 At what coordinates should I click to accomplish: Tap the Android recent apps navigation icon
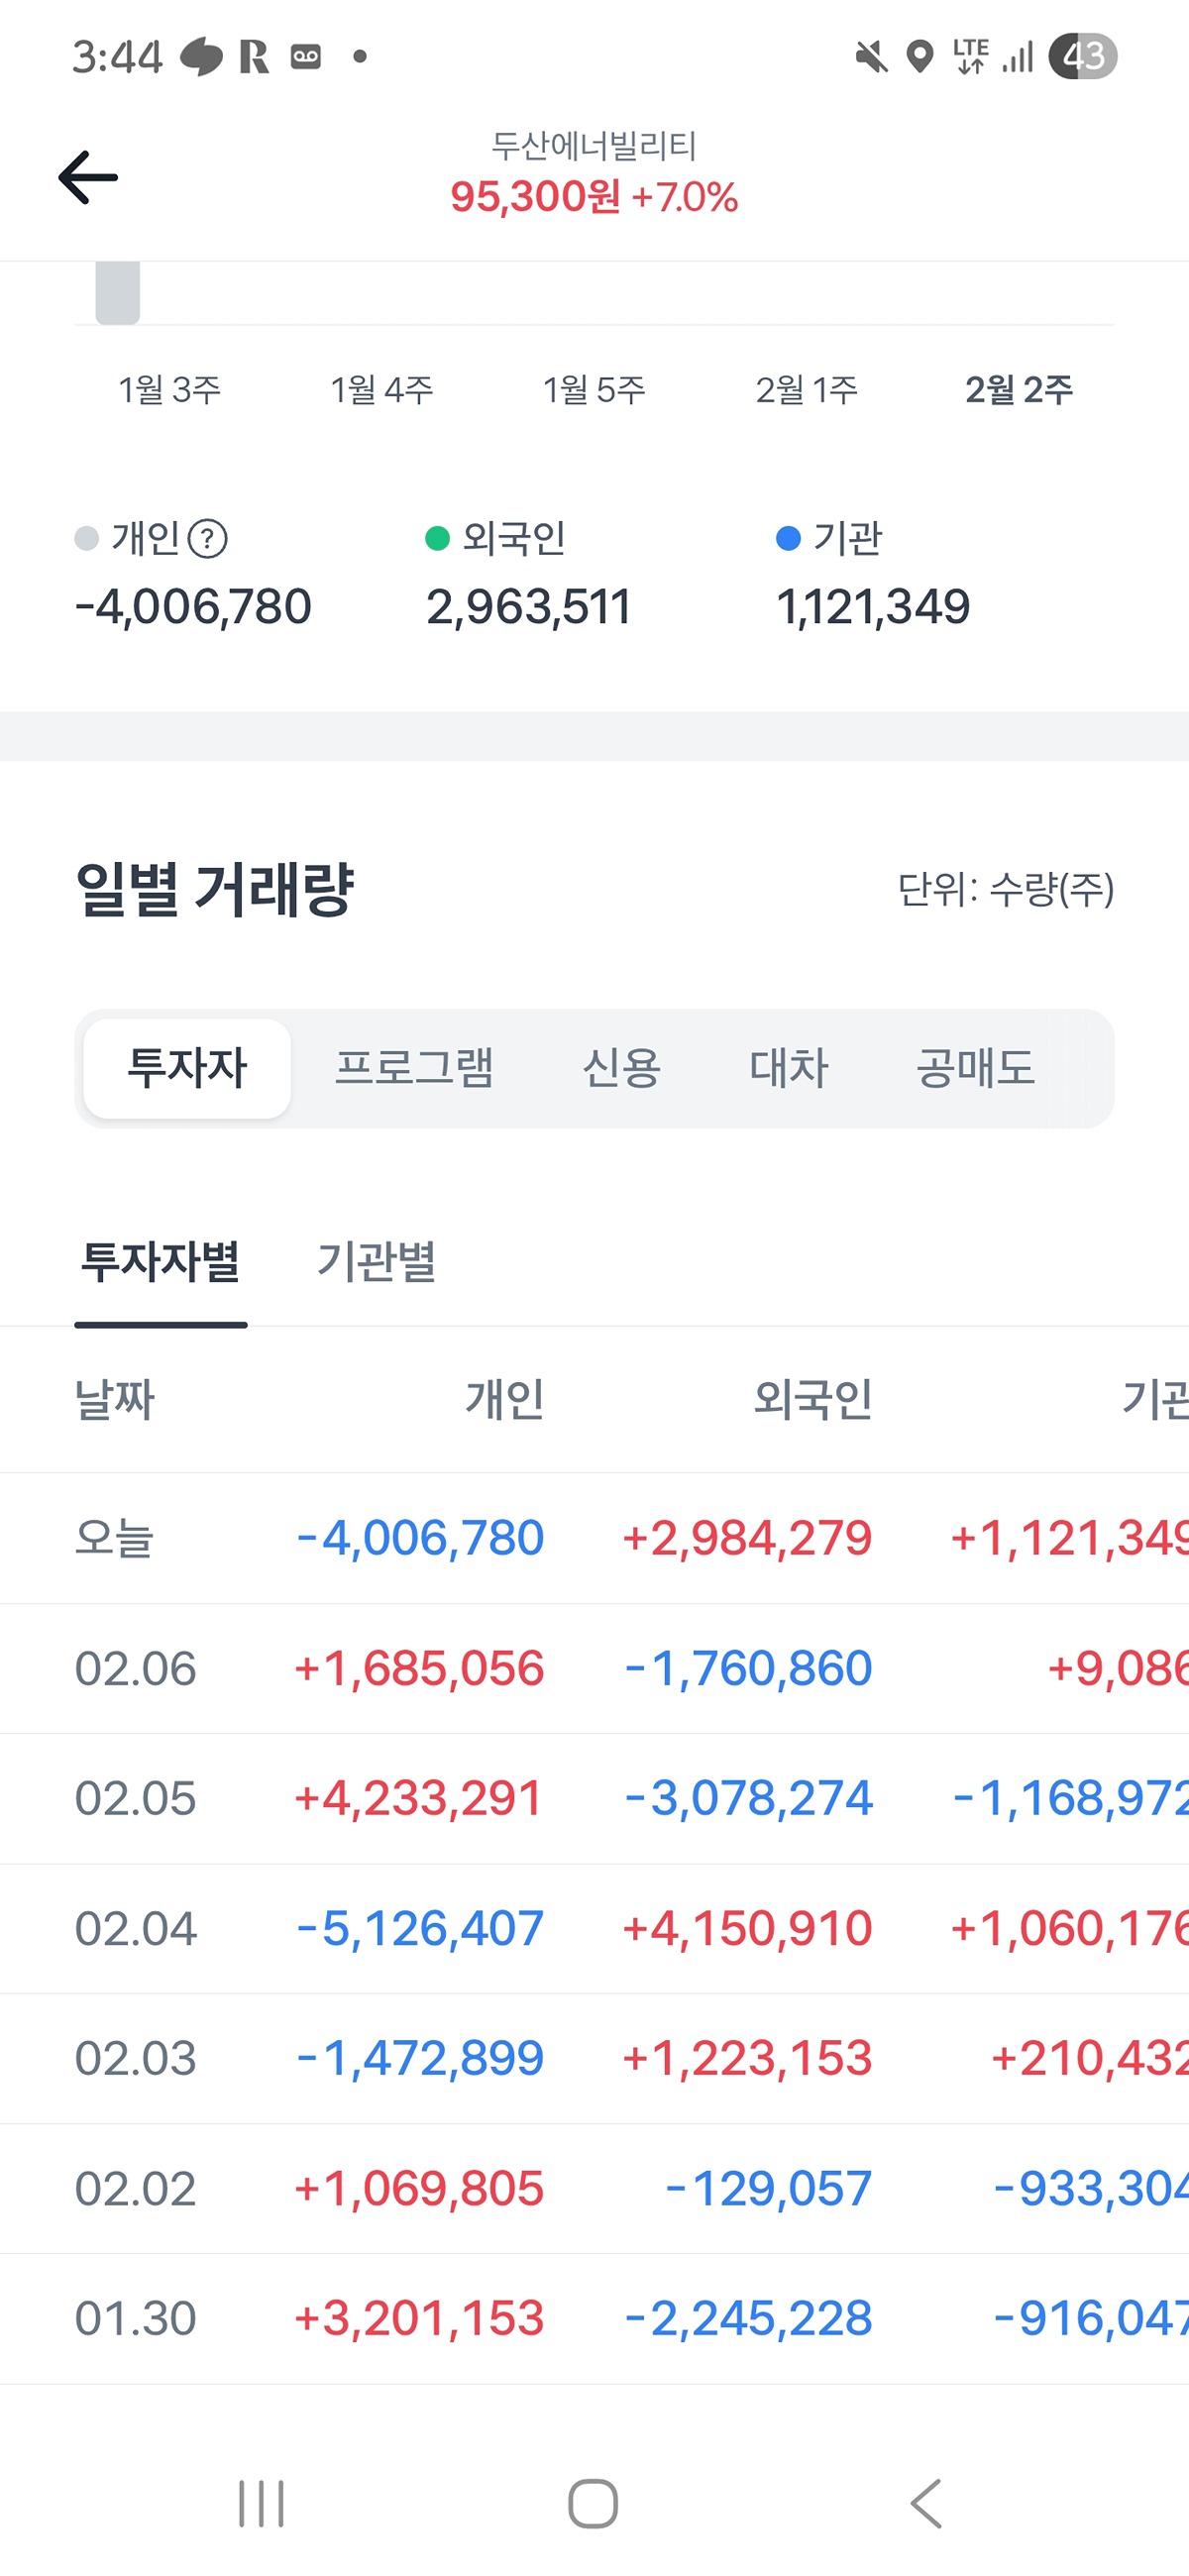261,2504
